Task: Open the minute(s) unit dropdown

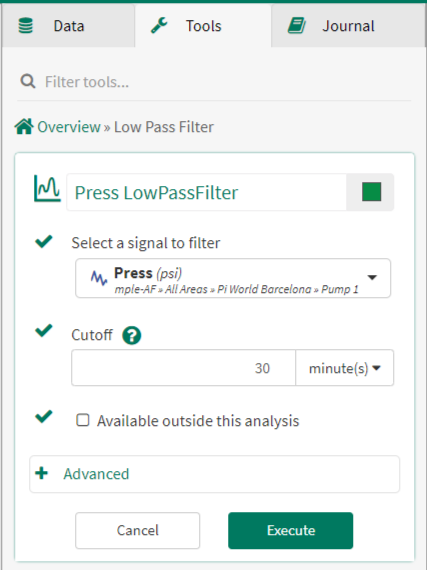Action: (345, 368)
